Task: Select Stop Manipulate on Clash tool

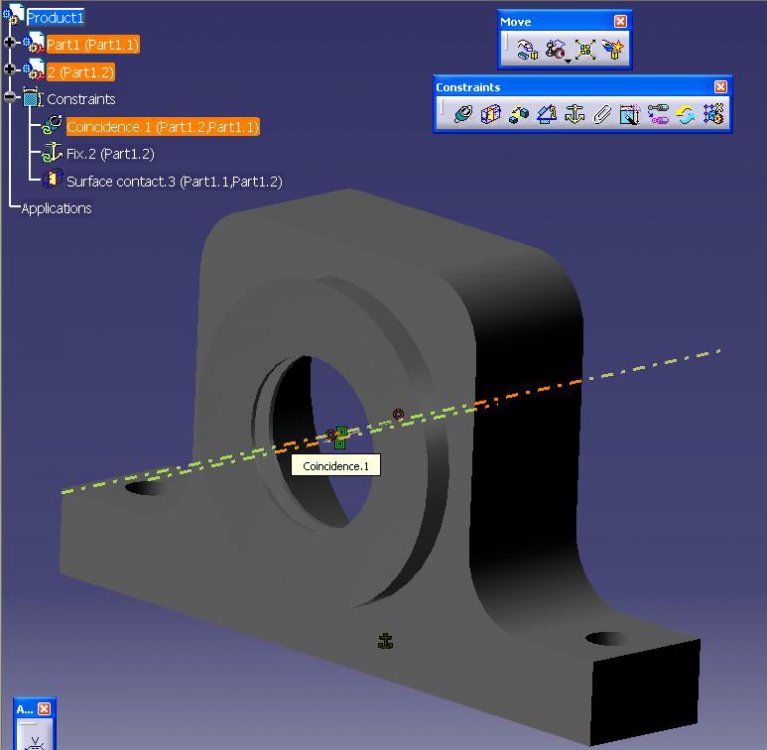Action: 613,49
